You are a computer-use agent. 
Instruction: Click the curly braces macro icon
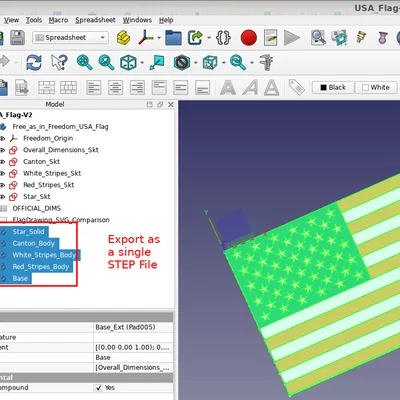click(x=223, y=38)
